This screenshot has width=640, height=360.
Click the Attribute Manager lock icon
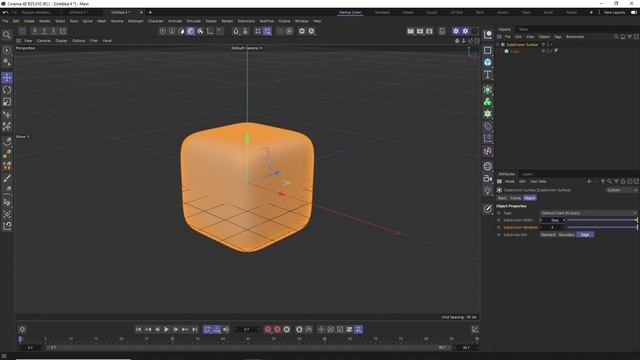[623, 182]
